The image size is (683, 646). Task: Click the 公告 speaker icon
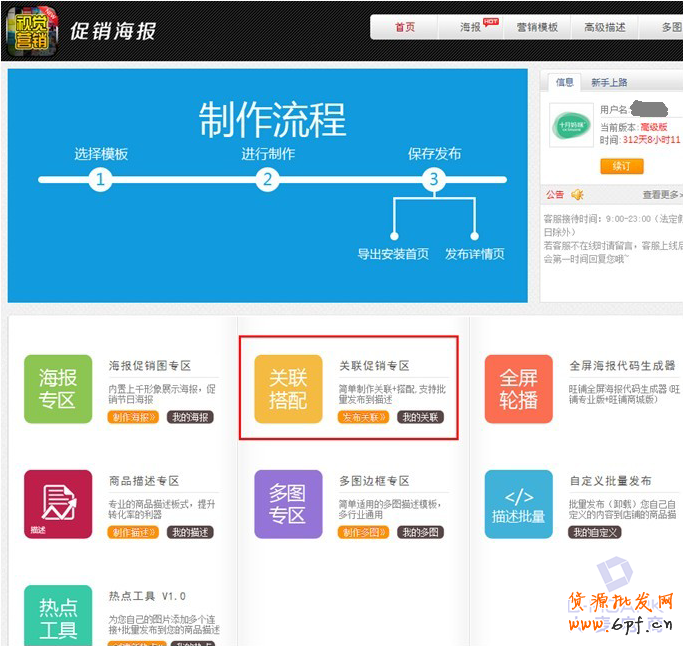point(577,194)
